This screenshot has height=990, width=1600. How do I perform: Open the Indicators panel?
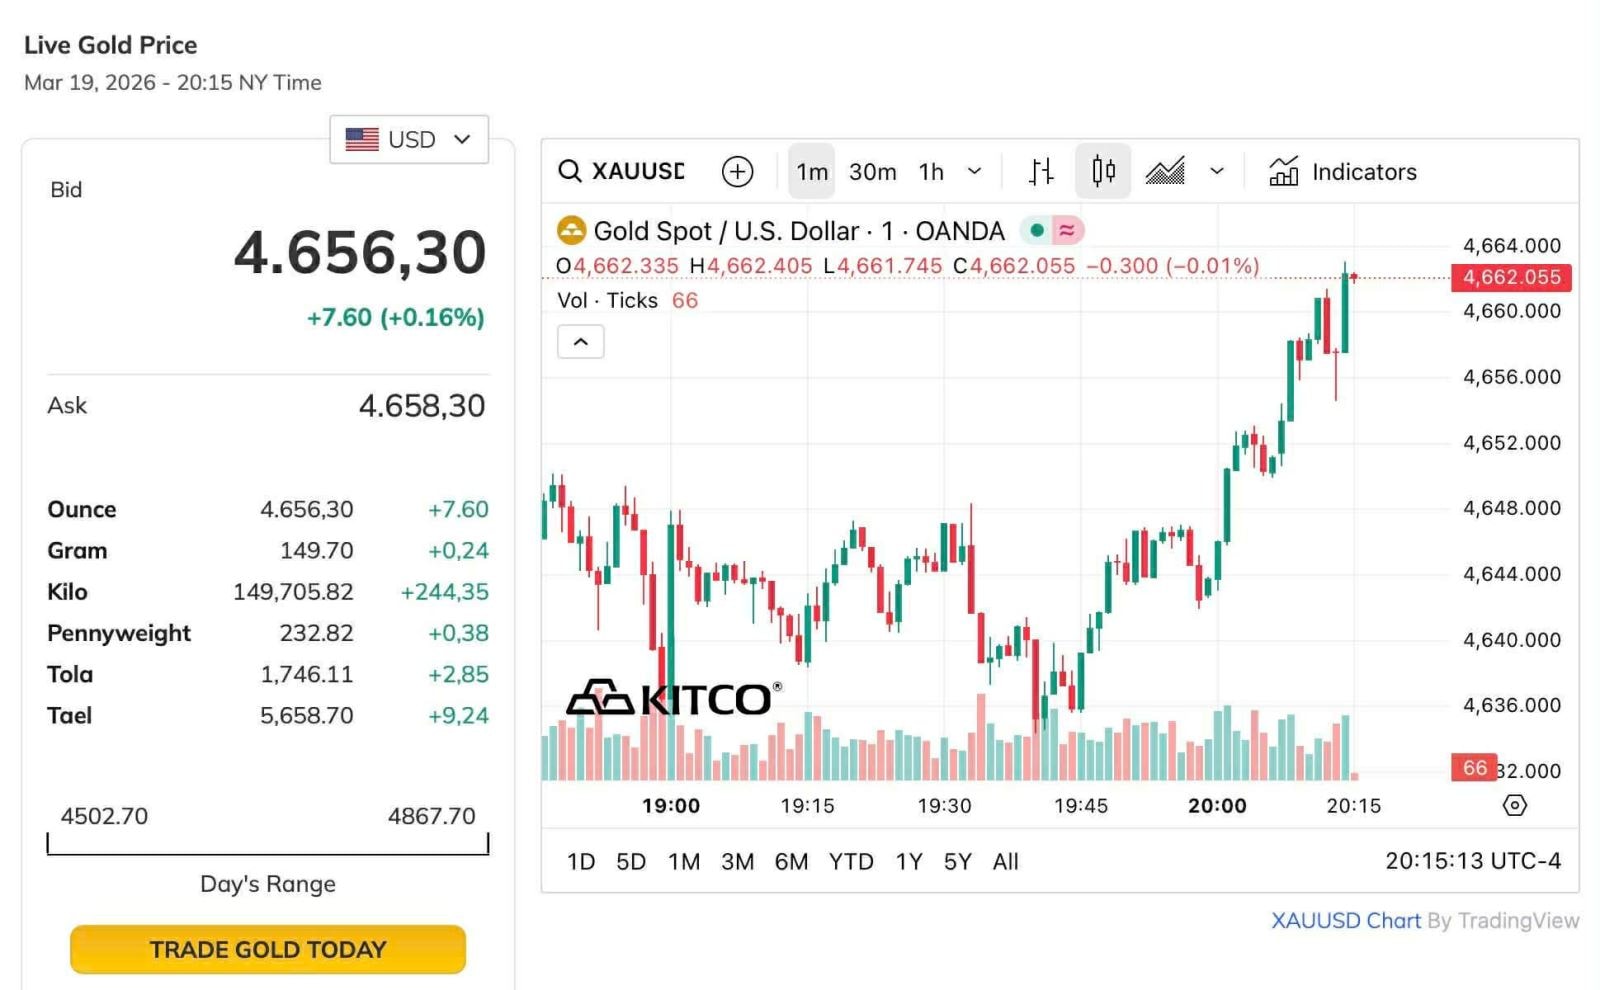click(1343, 172)
